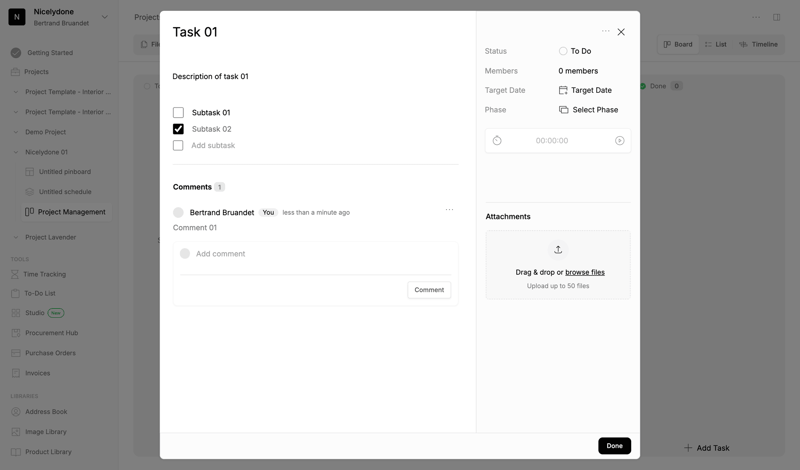
Task: Click the To-Do List icon
Action: coord(15,293)
